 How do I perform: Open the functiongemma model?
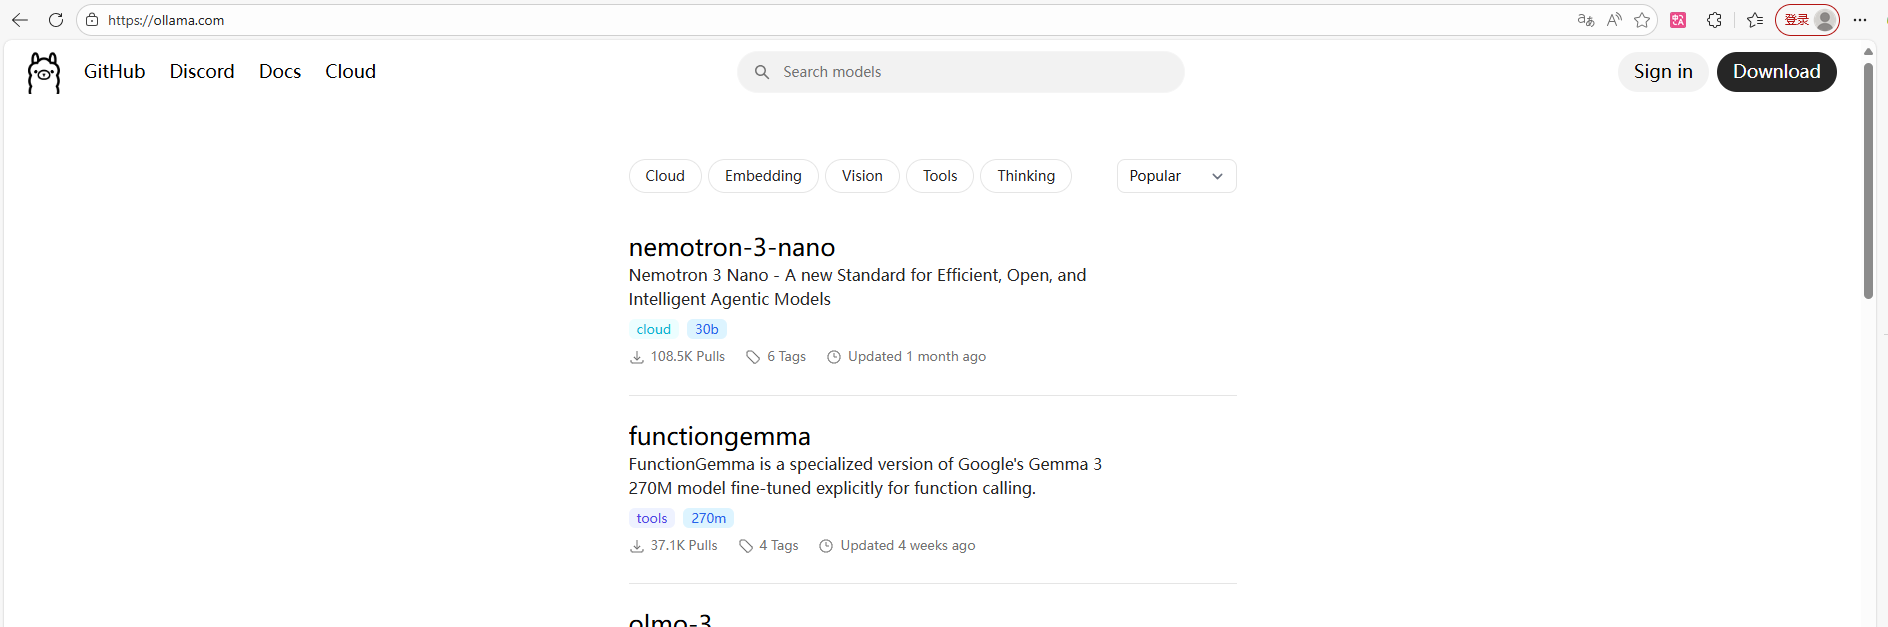coord(719,436)
